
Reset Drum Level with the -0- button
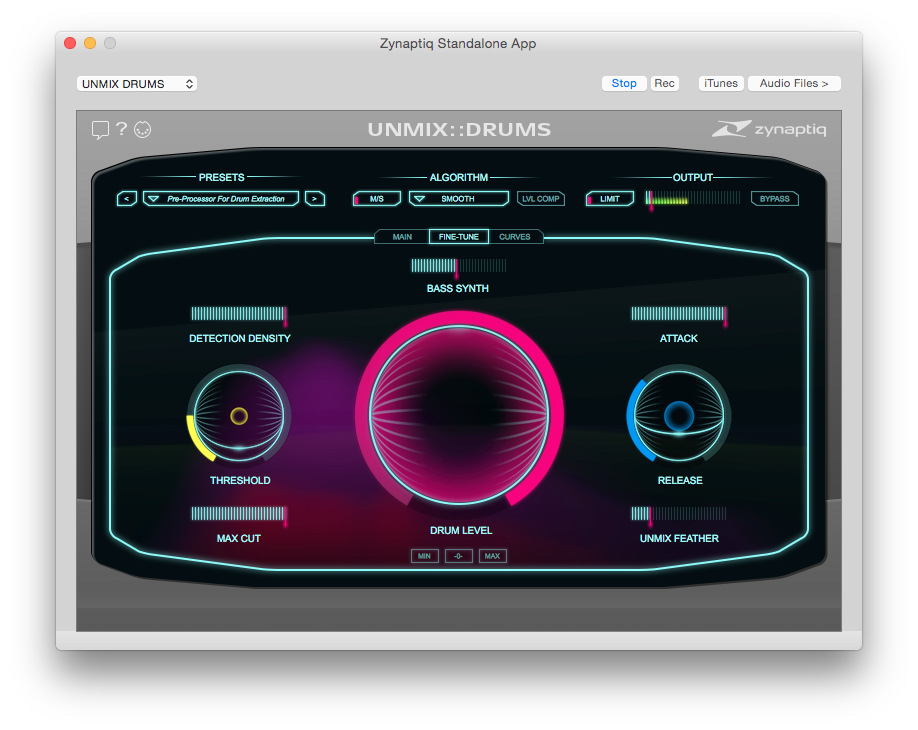pyautogui.click(x=458, y=555)
